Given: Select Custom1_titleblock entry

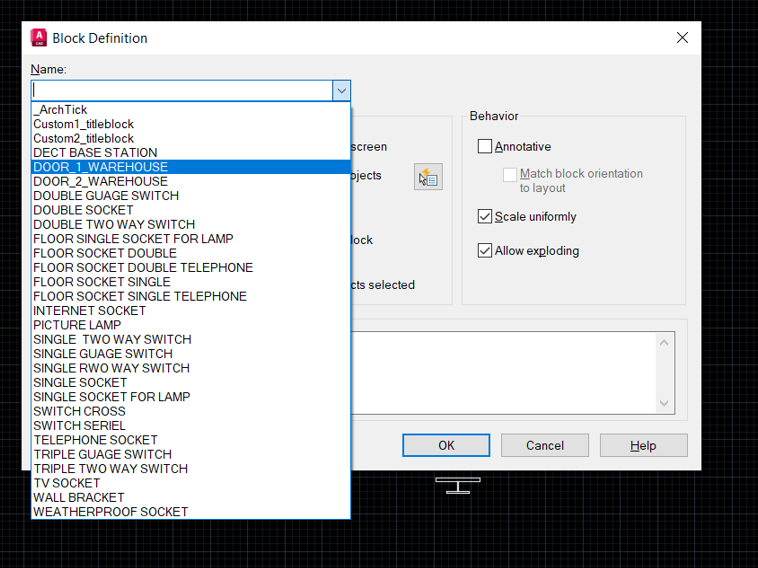Looking at the screenshot, I should (x=191, y=124).
